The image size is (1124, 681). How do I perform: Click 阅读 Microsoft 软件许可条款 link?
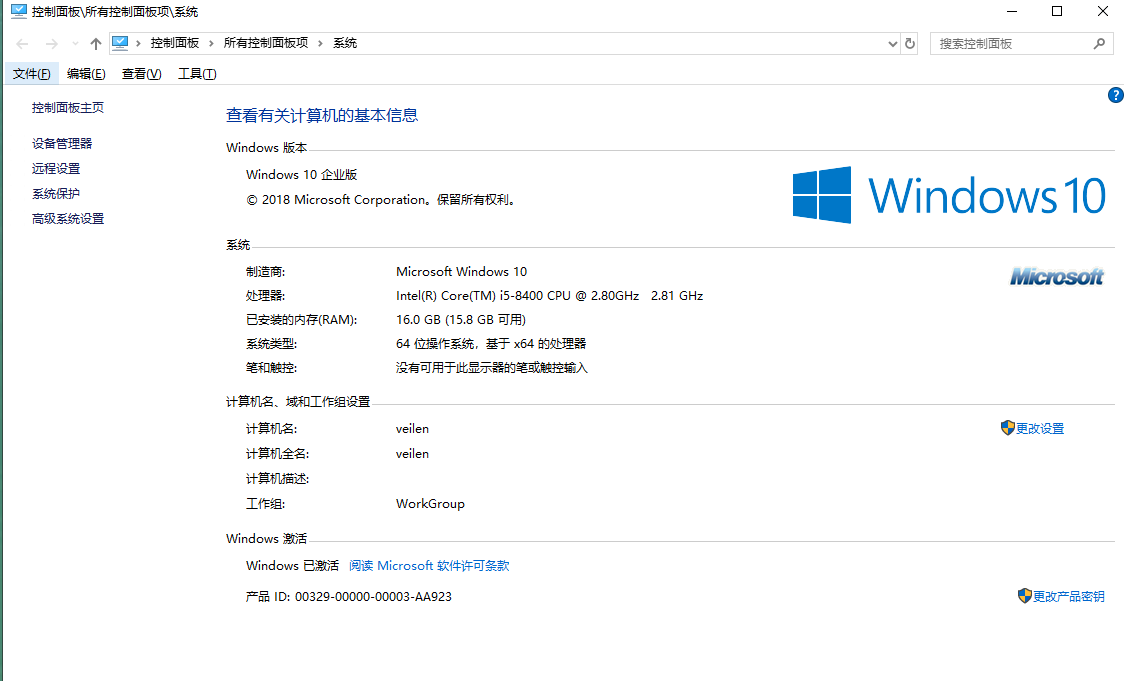click(429, 566)
